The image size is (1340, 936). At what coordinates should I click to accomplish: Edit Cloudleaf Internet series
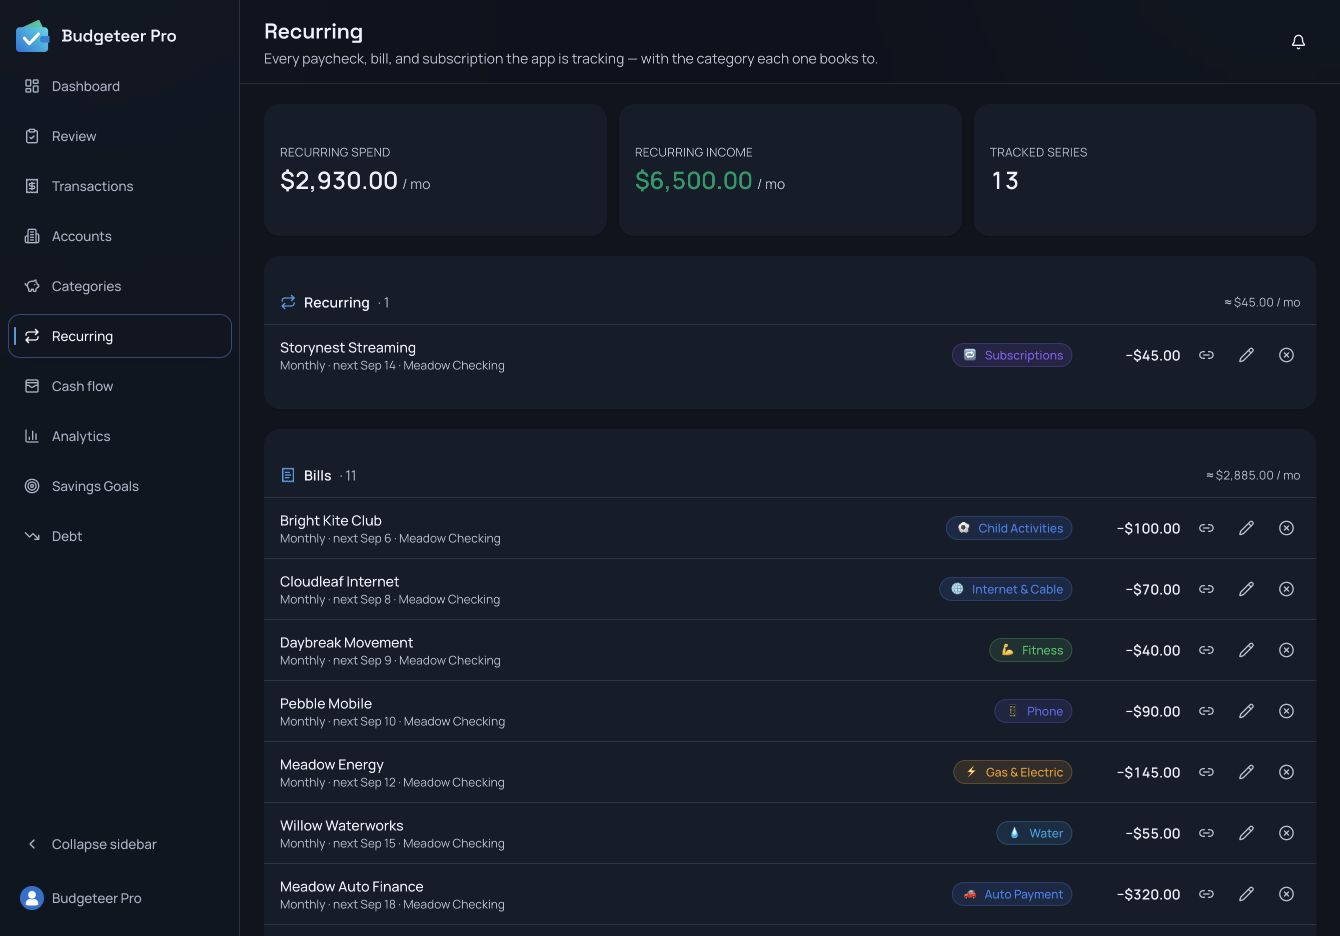[x=1247, y=589]
